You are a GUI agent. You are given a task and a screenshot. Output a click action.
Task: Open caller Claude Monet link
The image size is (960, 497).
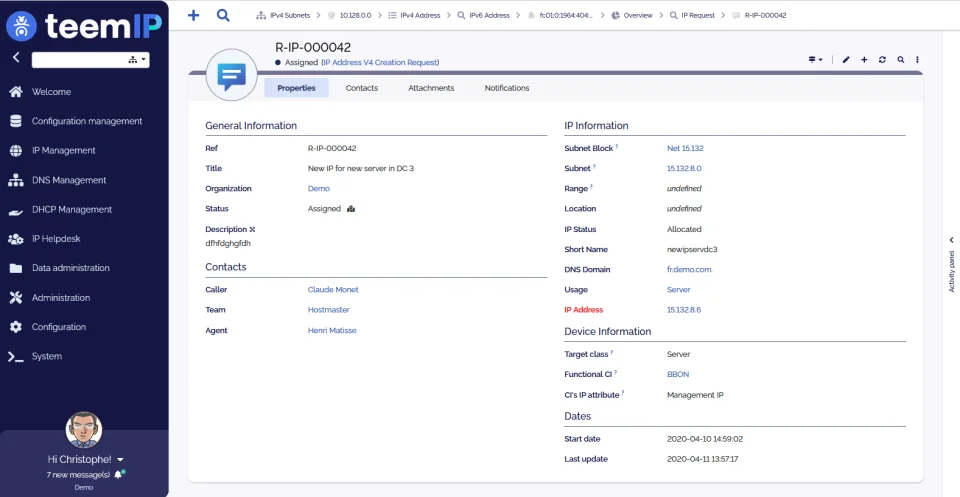click(x=333, y=290)
